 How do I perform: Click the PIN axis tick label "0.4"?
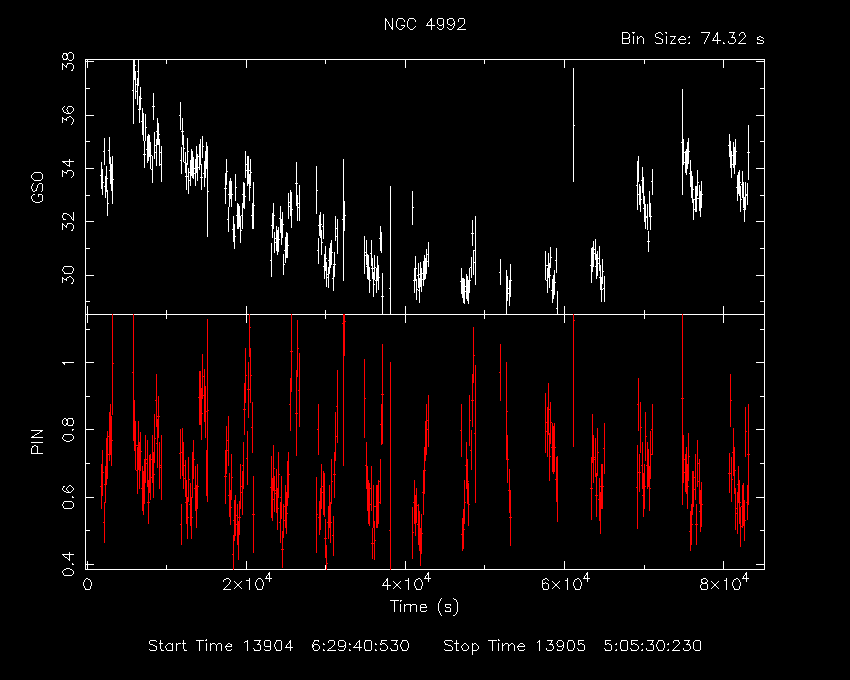(68, 564)
